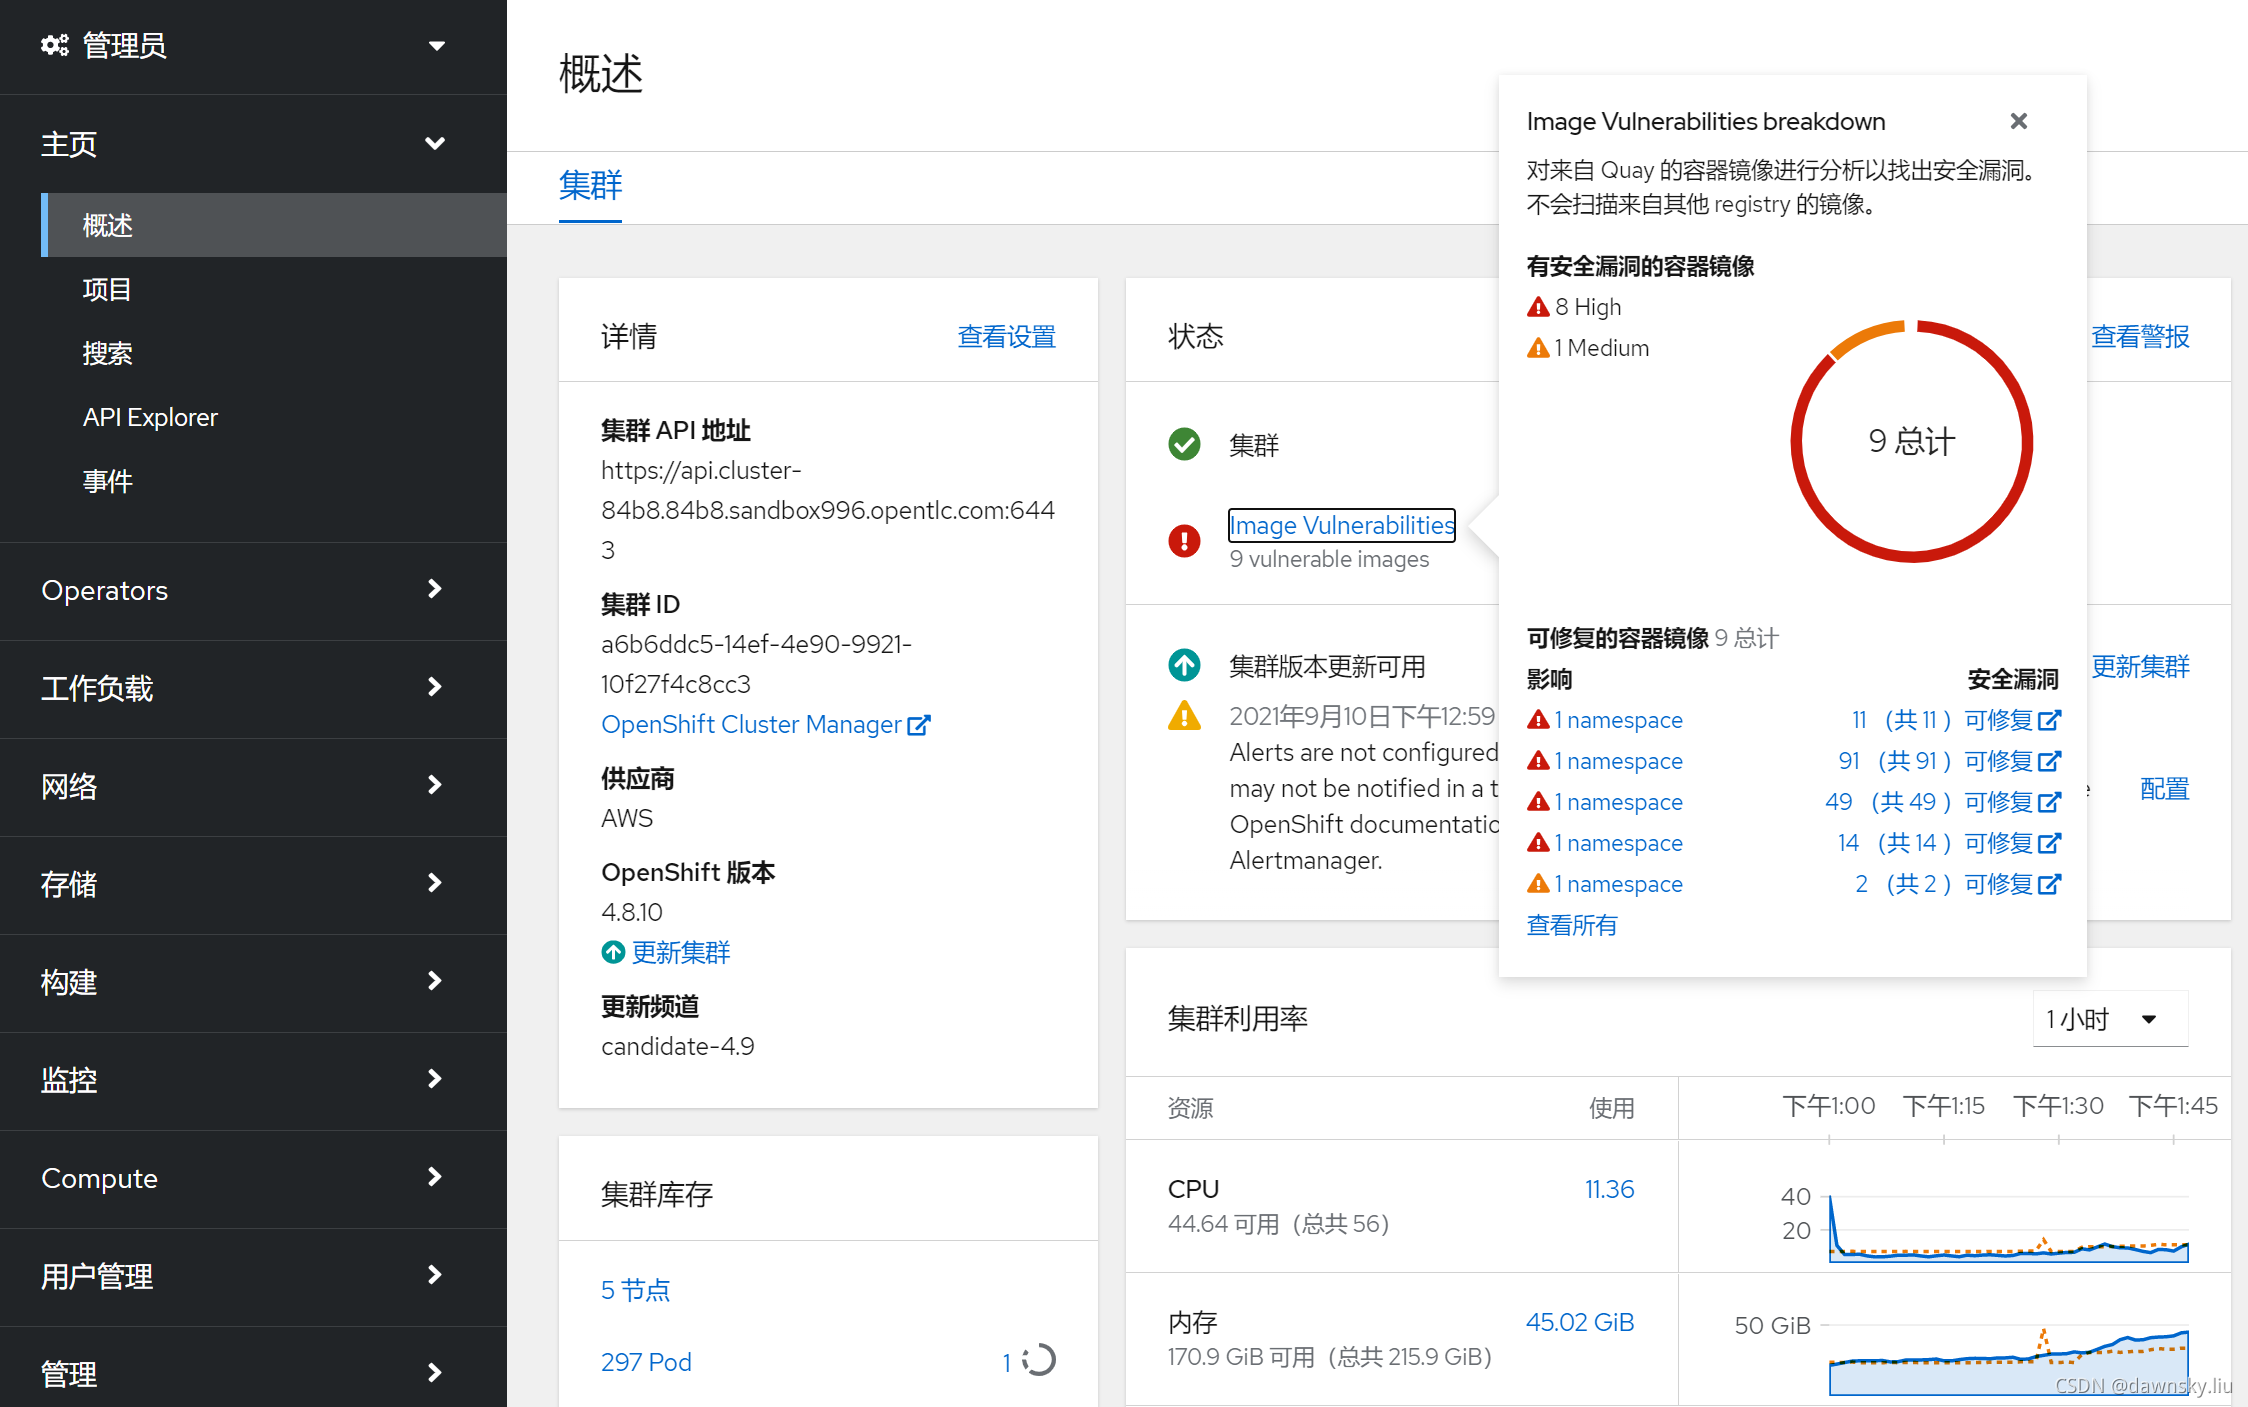Click the green check cluster status icon
Image resolution: width=2248 pixels, height=1407 pixels.
tap(1185, 444)
